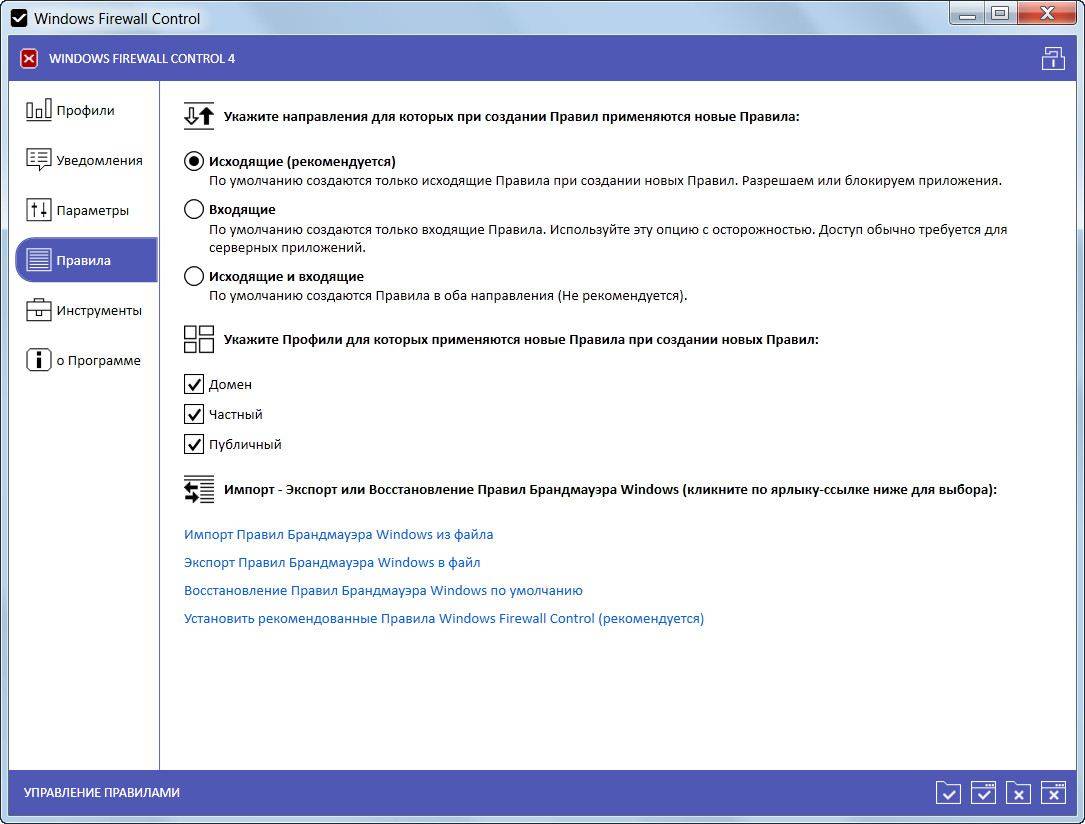The height and width of the screenshot is (824, 1085).
Task: Switch to the Параметры section
Action: (85, 210)
